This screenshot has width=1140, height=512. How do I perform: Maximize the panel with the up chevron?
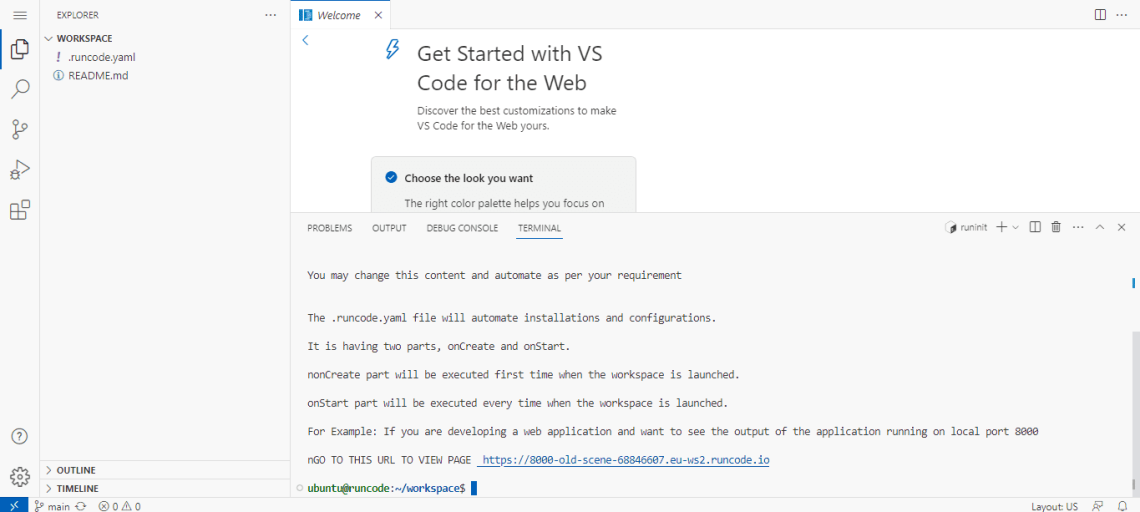[x=1099, y=228]
